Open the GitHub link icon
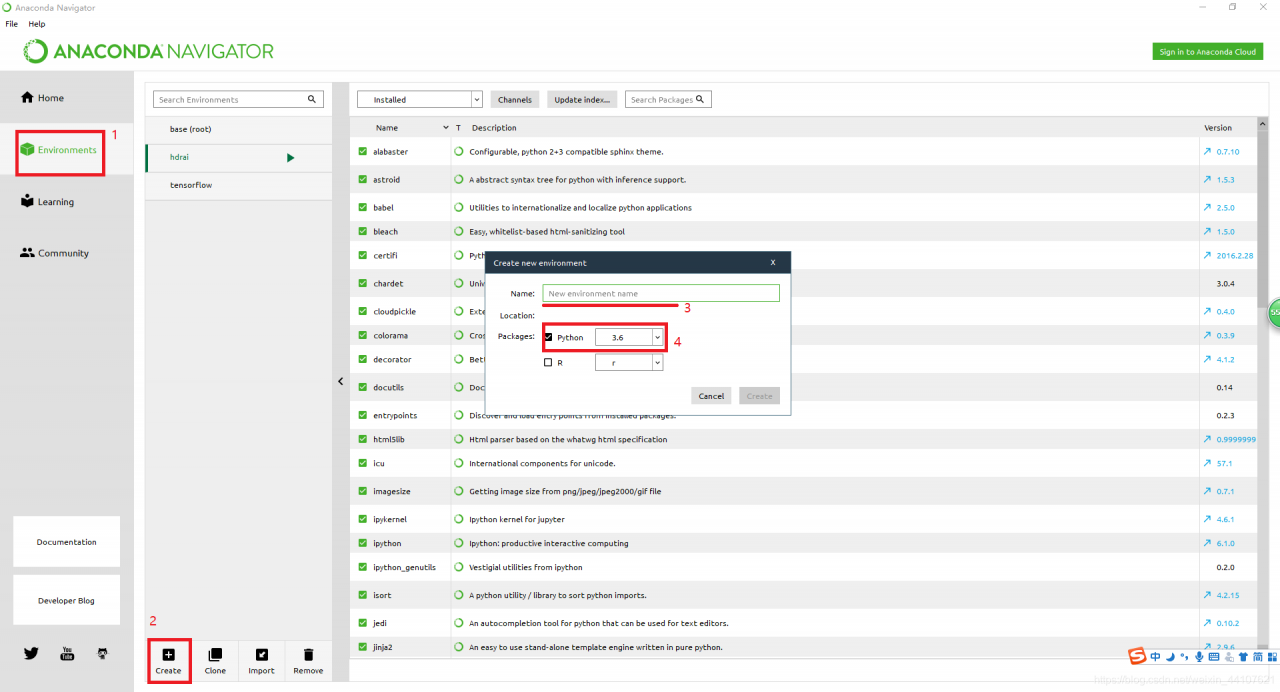This screenshot has height=692, width=1280. click(102, 653)
